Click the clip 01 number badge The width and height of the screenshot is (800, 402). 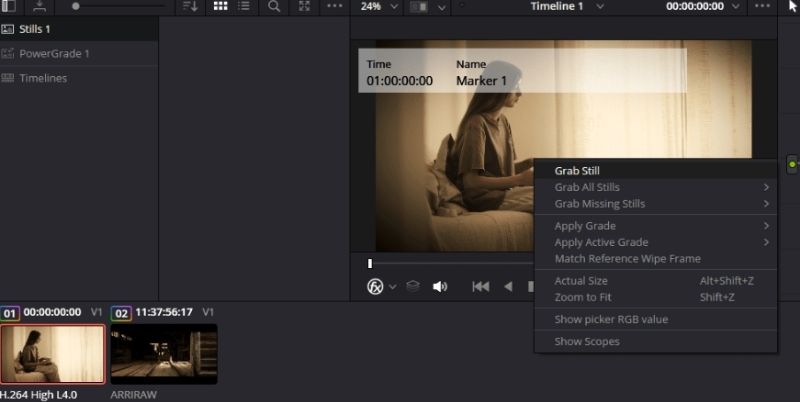click(x=10, y=313)
